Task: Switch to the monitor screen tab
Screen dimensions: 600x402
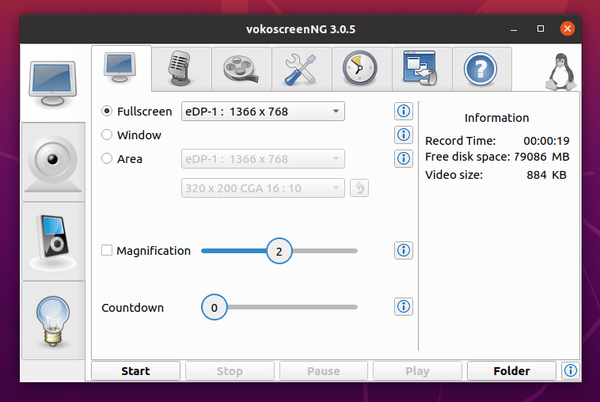Action: [x=121, y=68]
